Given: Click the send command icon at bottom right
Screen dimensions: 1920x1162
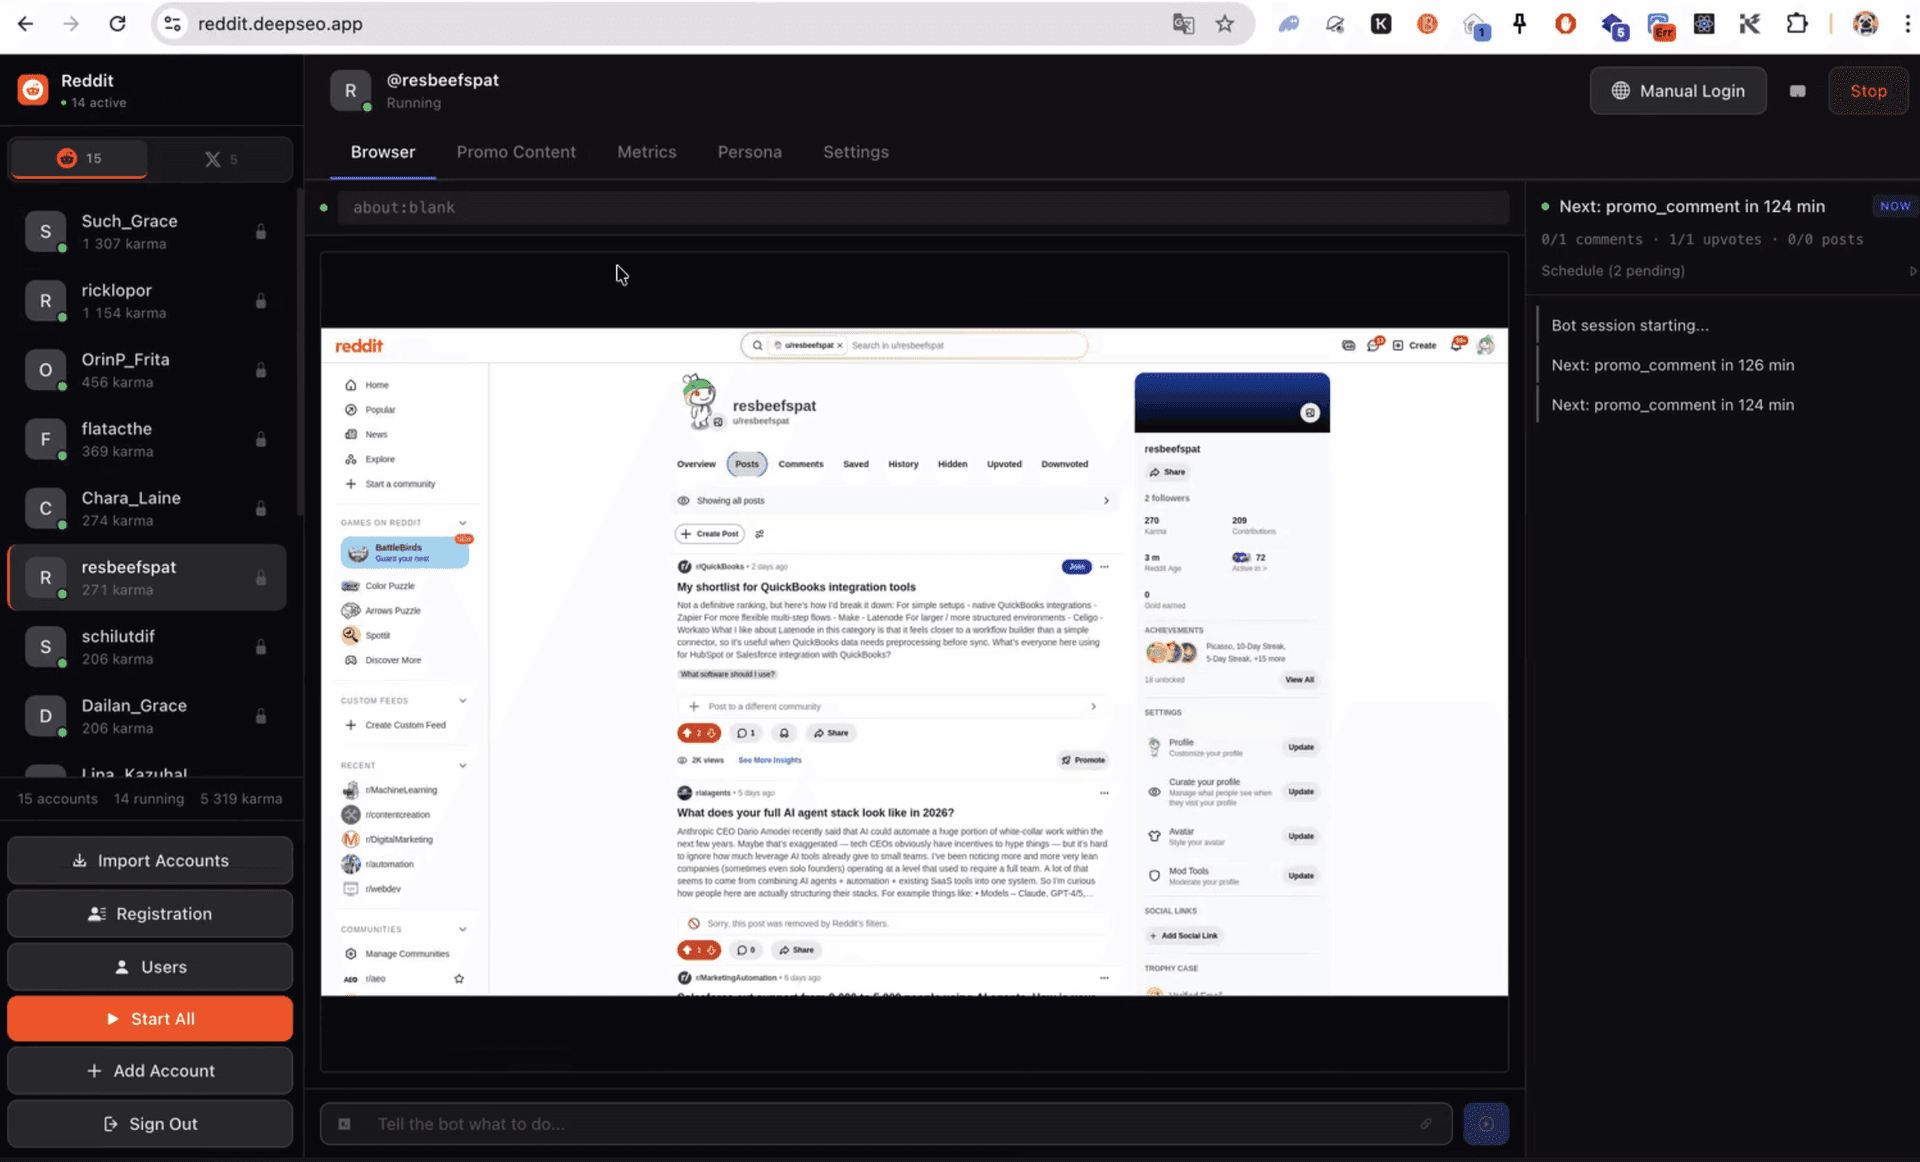Looking at the screenshot, I should [x=1486, y=1123].
